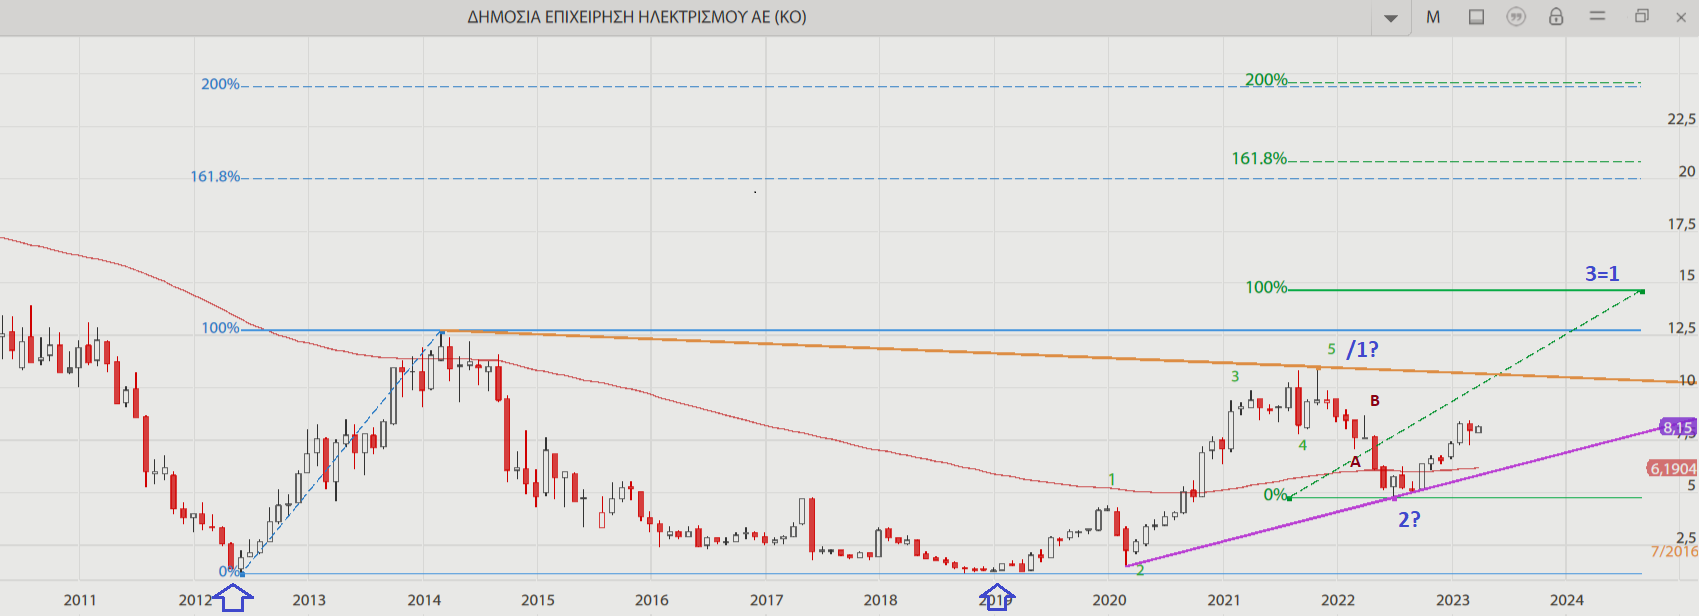
Task: Click the red 6,1904 moving average tag
Action: click(x=1672, y=468)
